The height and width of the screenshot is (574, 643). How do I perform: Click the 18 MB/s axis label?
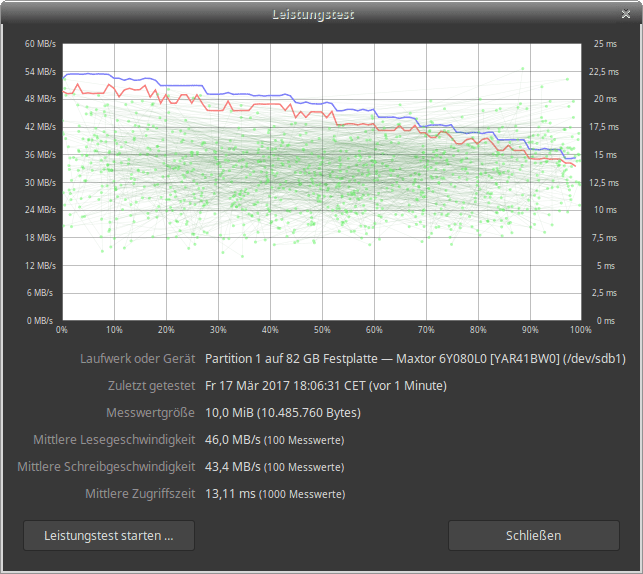(40, 237)
